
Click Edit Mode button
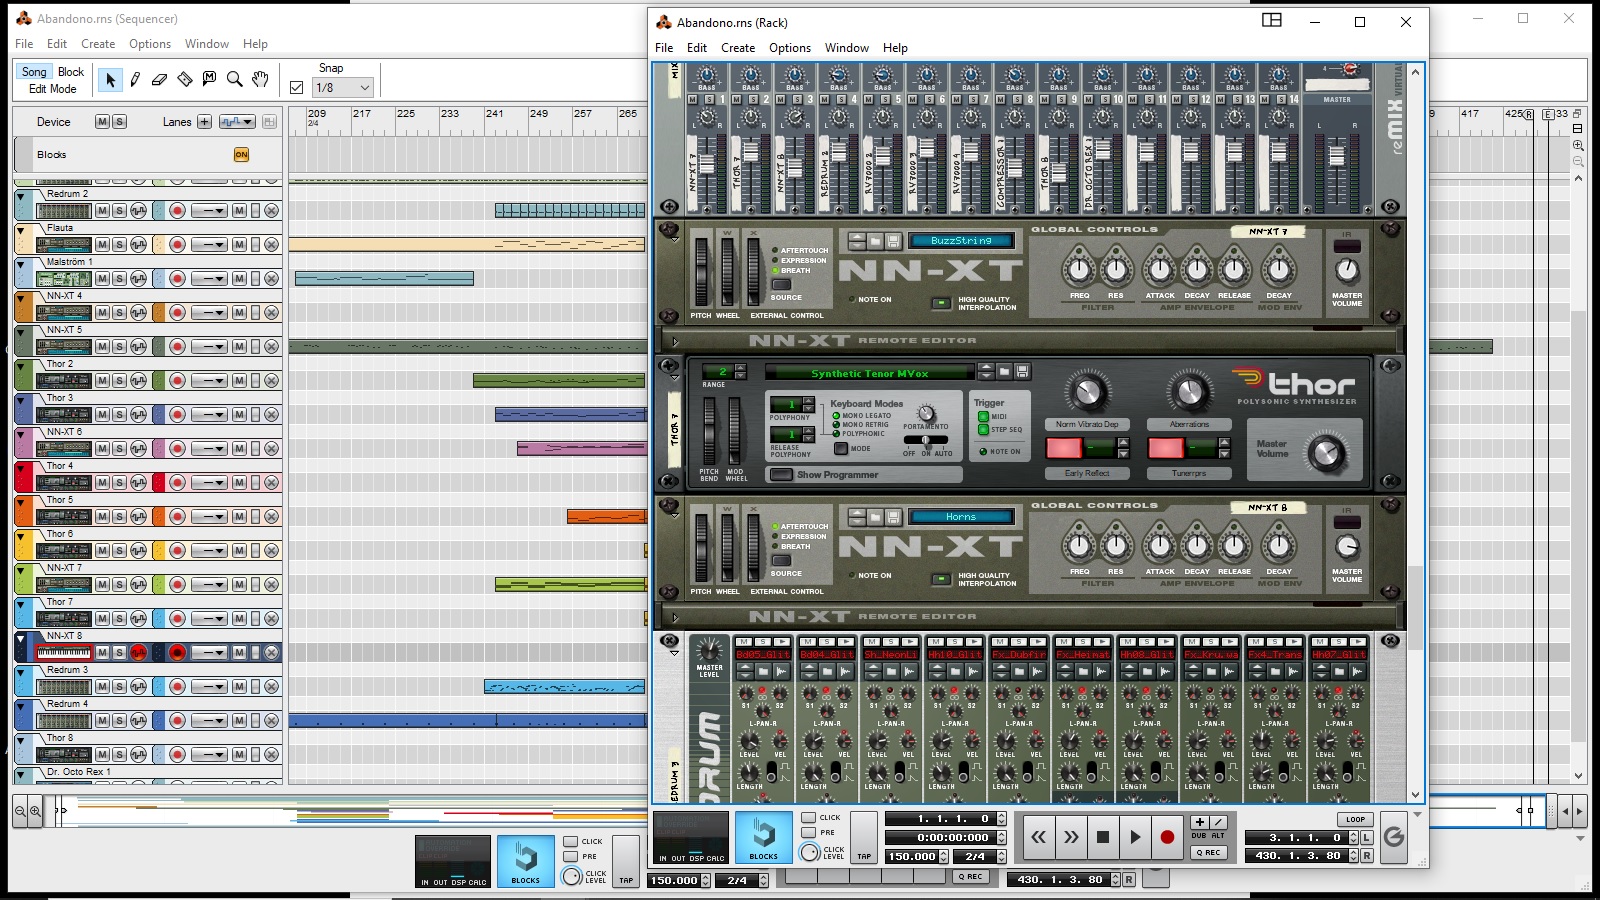pos(52,89)
